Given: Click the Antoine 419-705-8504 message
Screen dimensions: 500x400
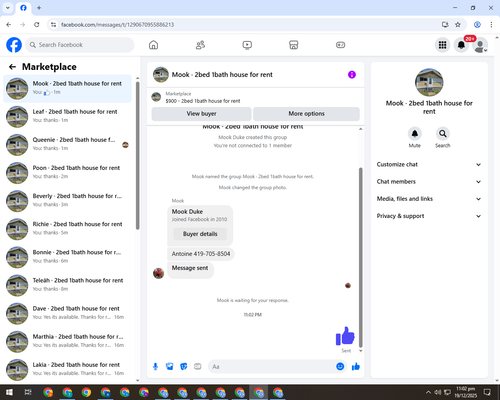Looking at the screenshot, I should 201,254.
